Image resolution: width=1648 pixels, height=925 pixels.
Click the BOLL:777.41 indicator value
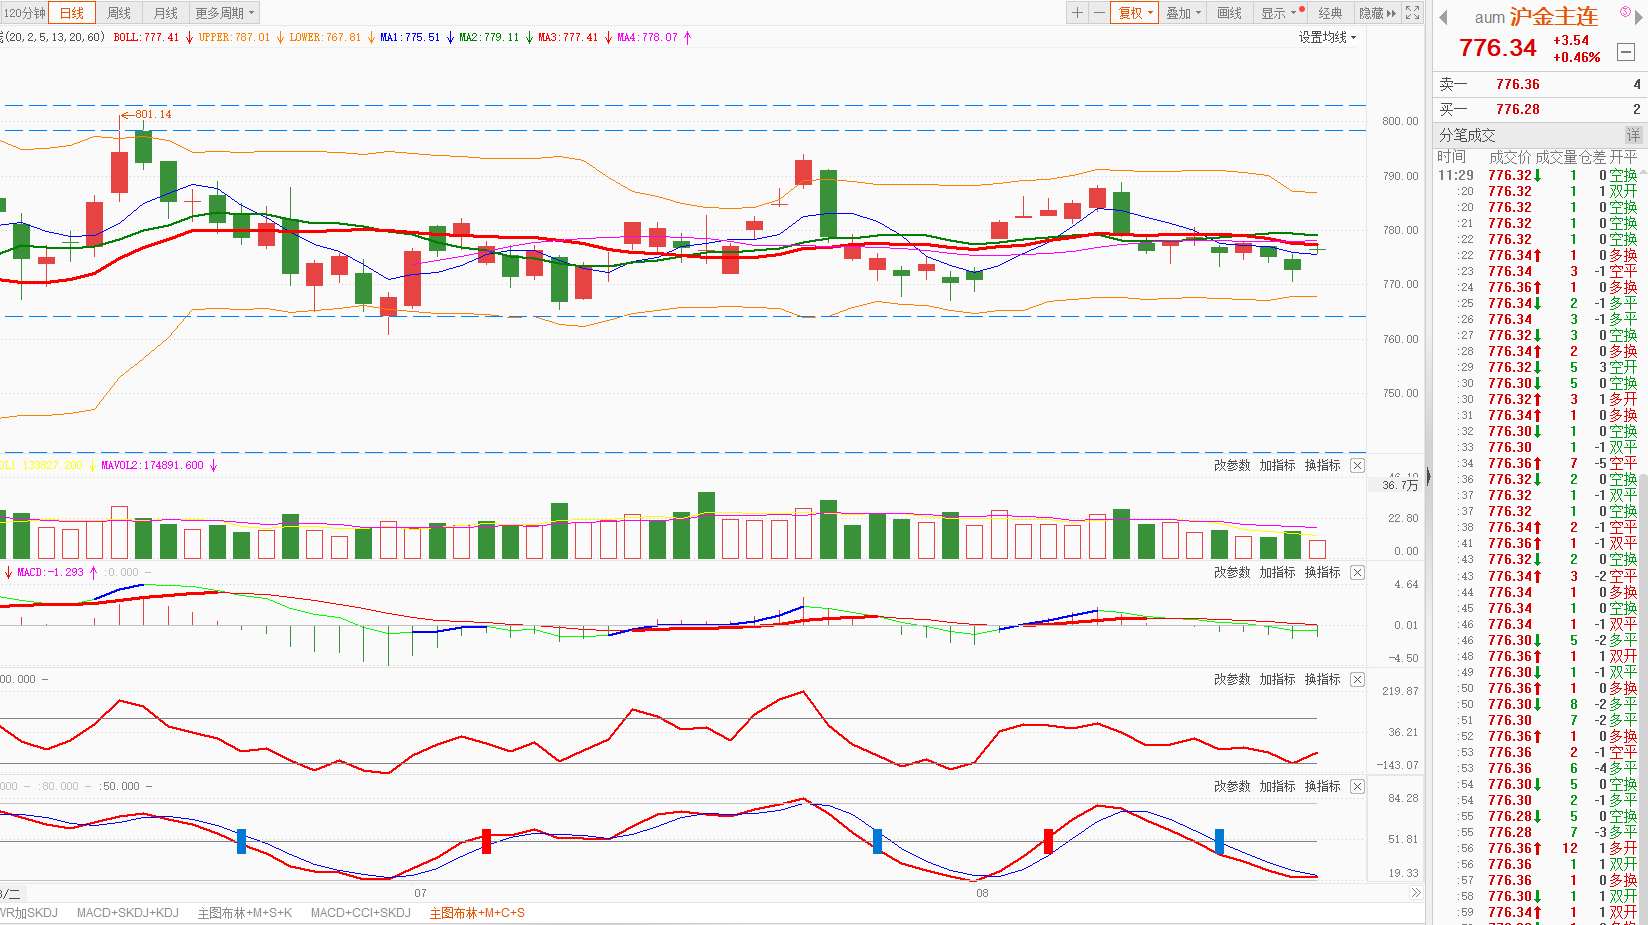click(146, 37)
